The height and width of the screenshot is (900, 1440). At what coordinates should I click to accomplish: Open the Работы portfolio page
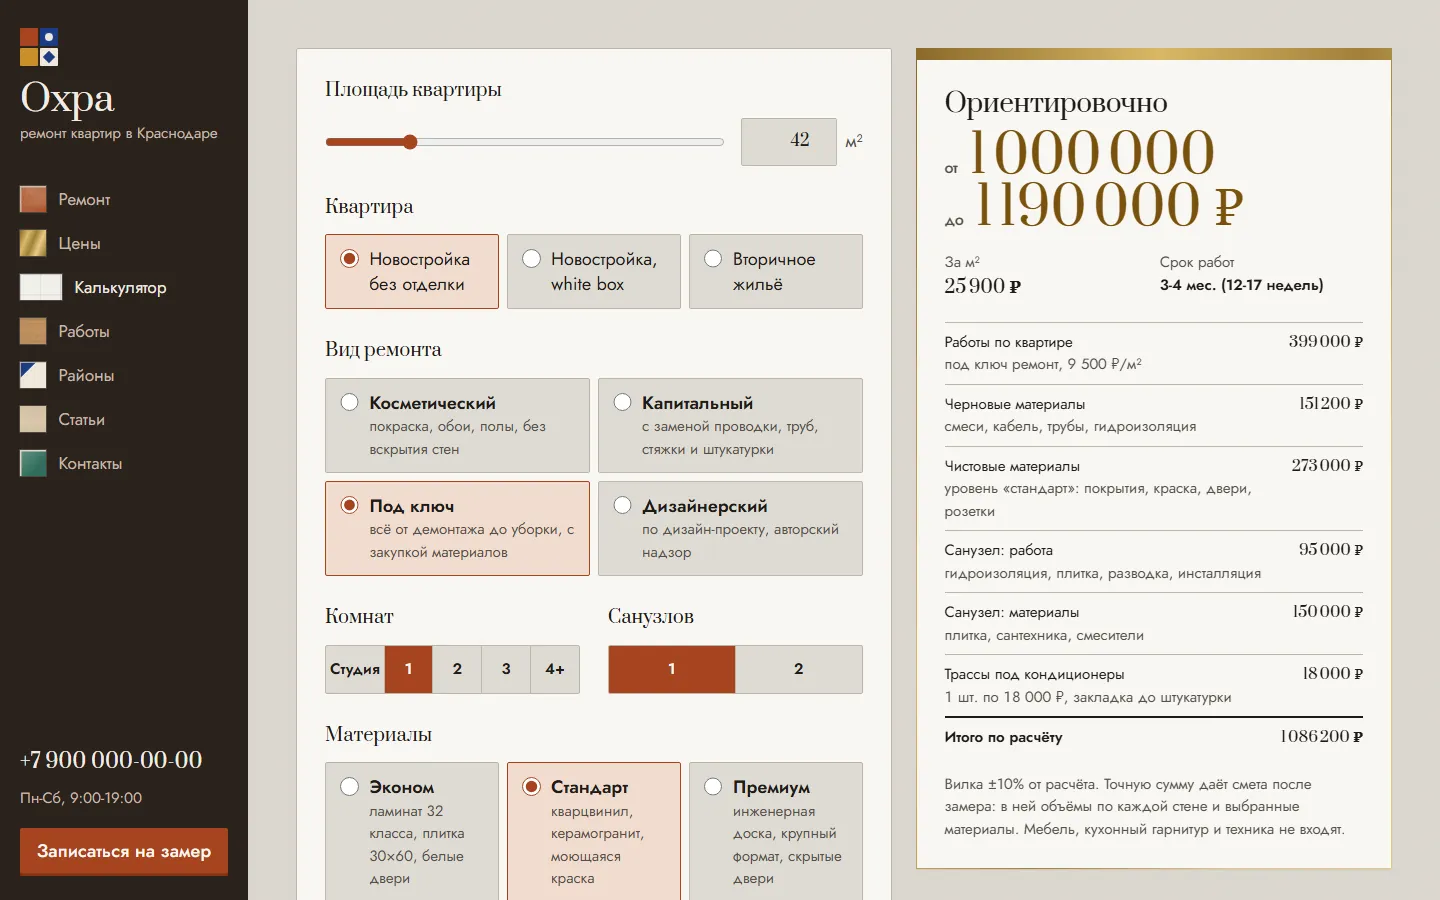pyautogui.click(x=84, y=332)
